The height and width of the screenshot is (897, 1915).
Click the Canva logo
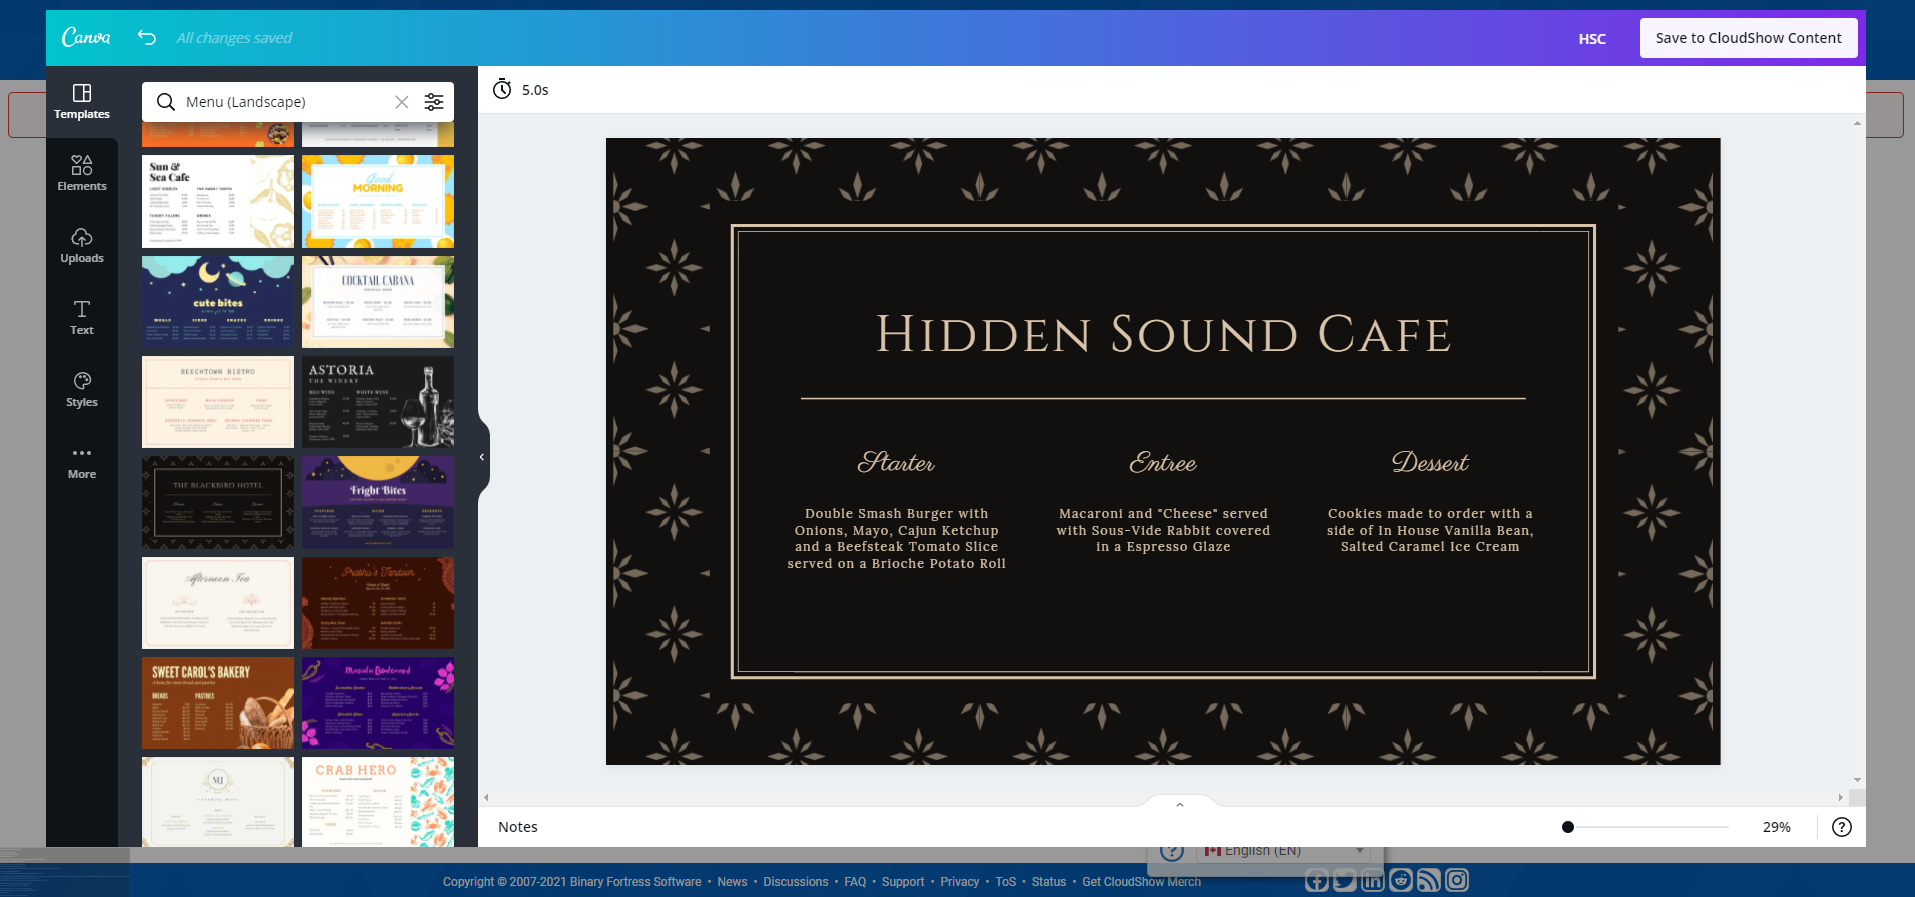tap(86, 38)
